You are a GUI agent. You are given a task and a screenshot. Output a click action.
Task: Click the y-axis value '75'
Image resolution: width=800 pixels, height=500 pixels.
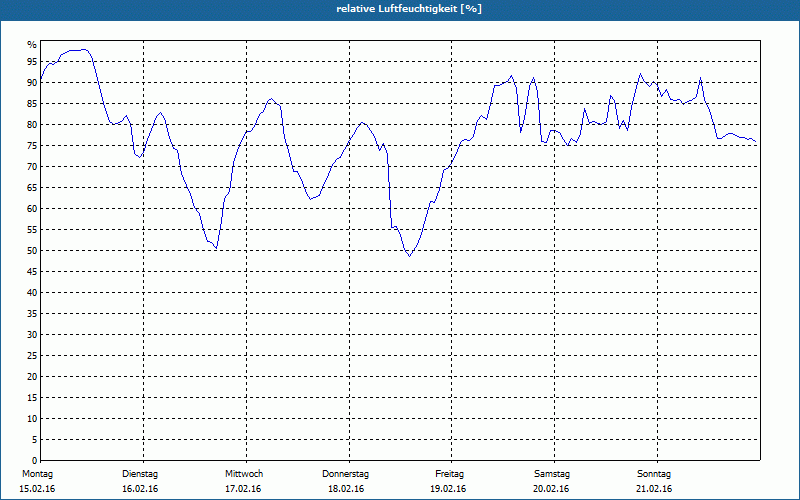(32, 145)
